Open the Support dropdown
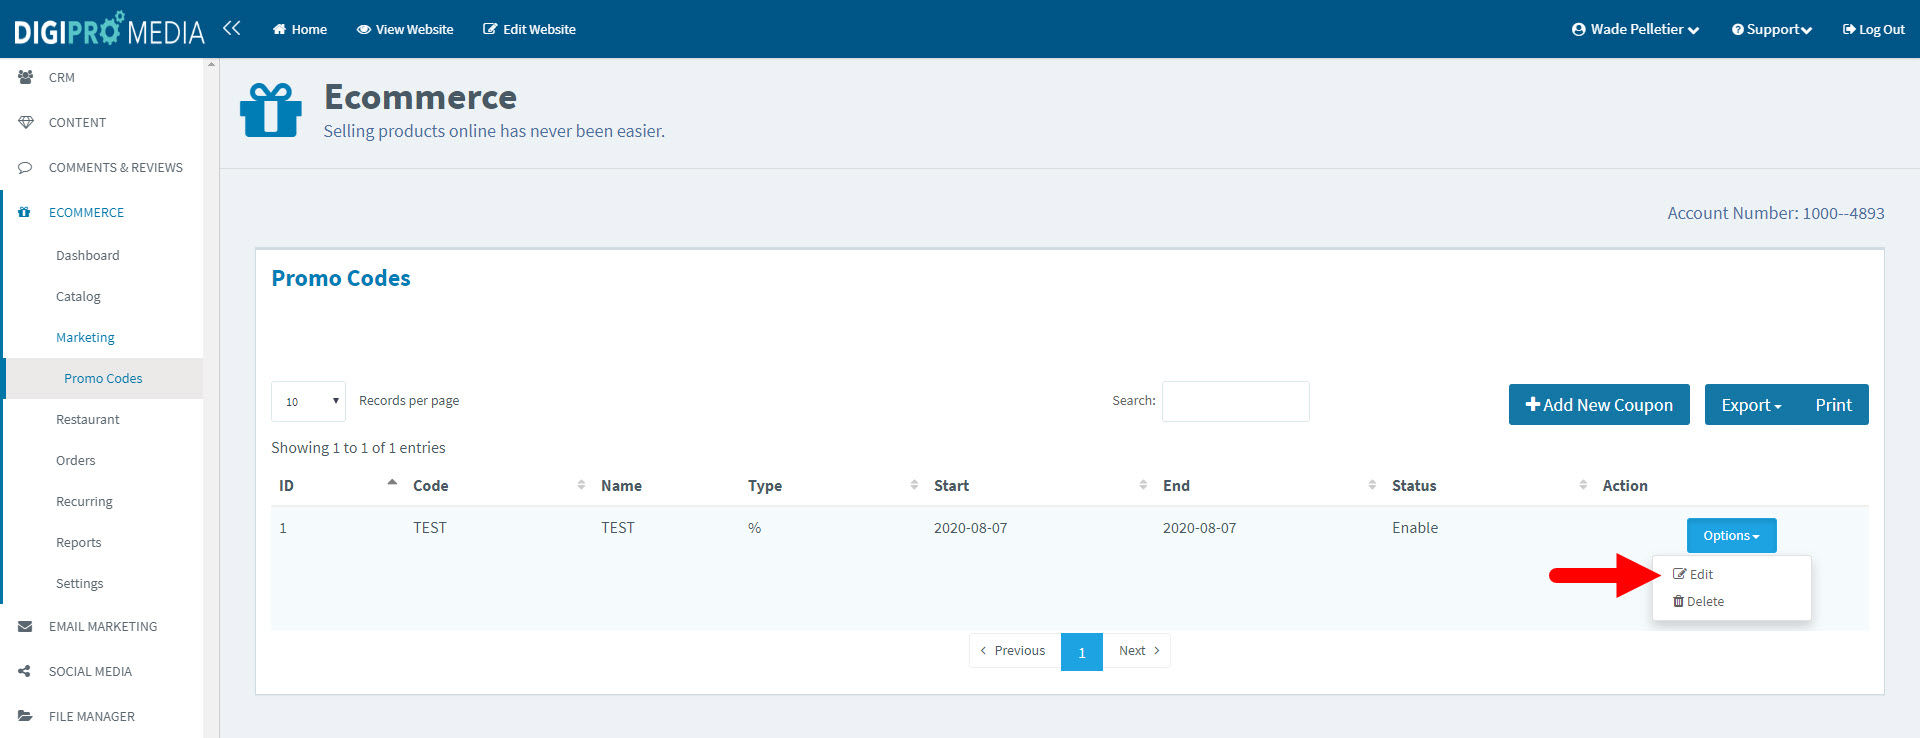Screen dimensions: 1920x738 (x=1772, y=29)
